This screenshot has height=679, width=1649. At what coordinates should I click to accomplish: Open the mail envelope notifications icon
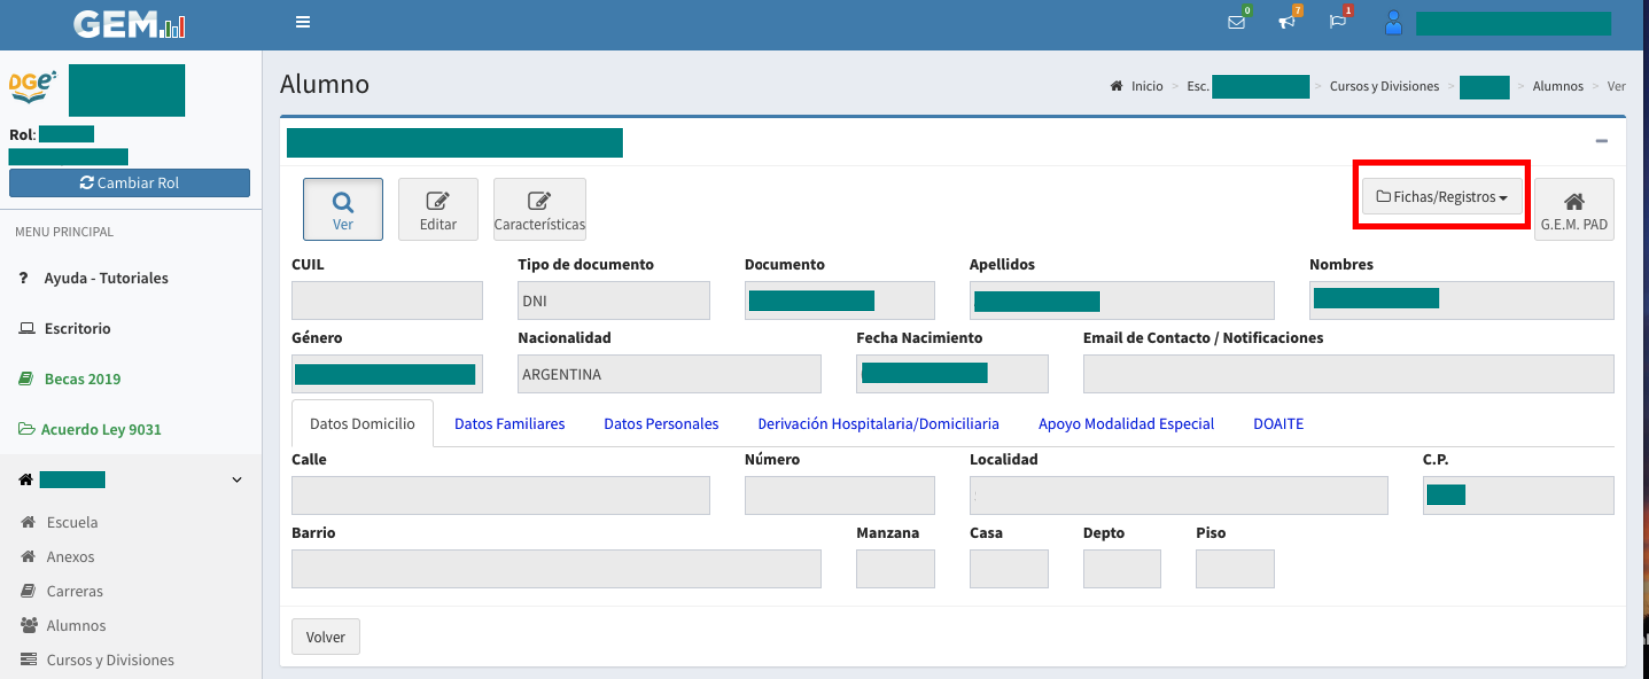[x=1237, y=22]
